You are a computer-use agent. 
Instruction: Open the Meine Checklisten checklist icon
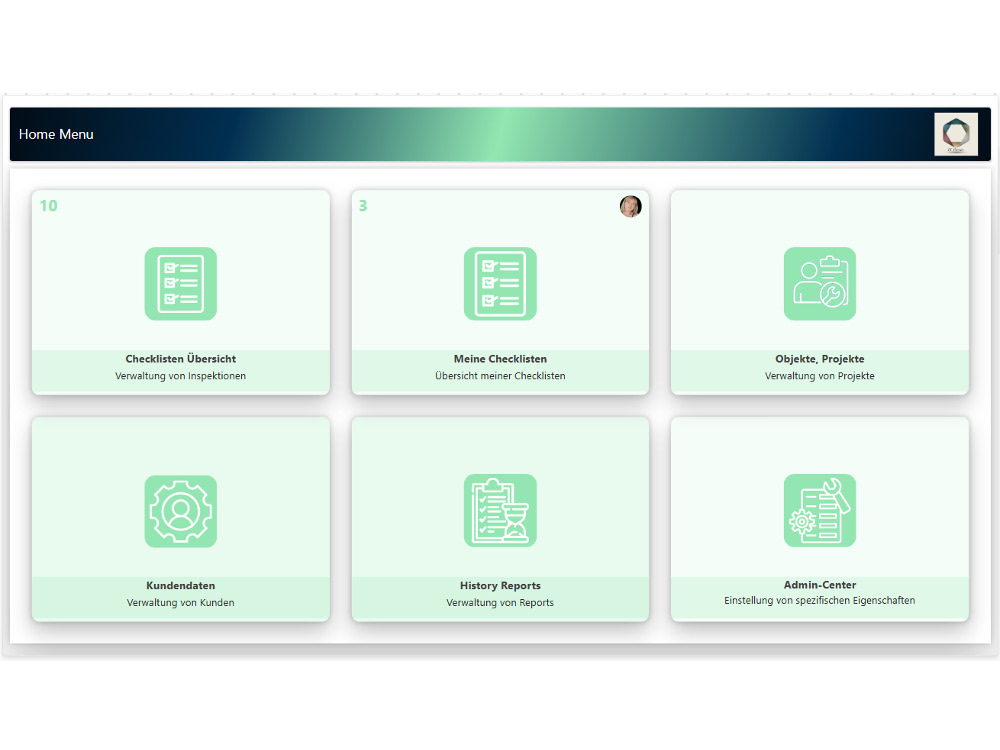500,284
